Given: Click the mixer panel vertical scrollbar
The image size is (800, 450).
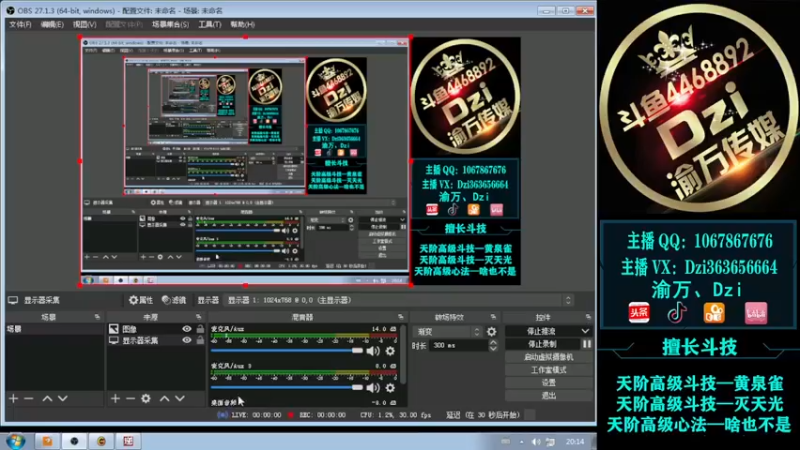Looking at the screenshot, I should pos(403,355).
